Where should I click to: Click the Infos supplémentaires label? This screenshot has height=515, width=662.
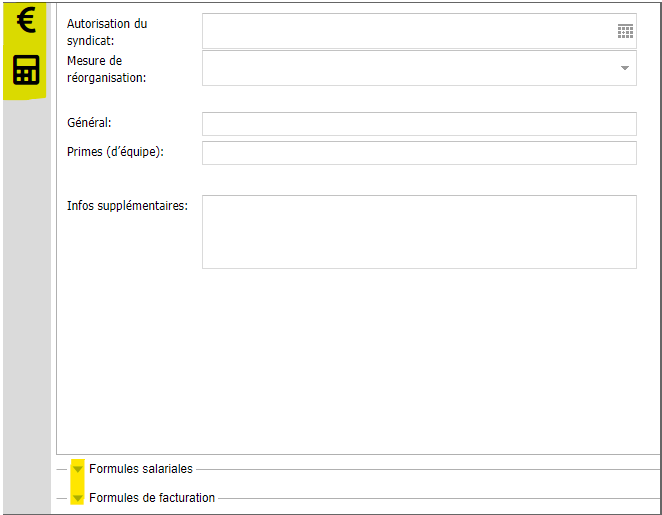tap(127, 206)
